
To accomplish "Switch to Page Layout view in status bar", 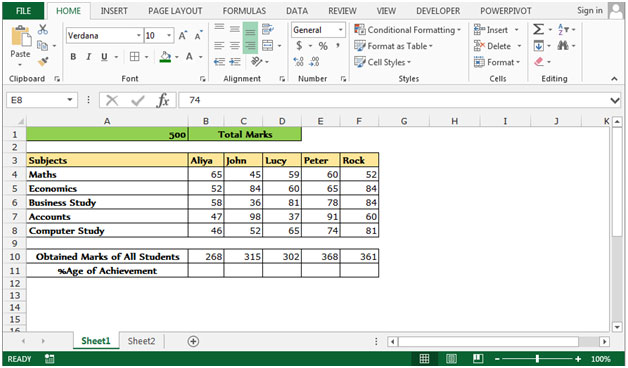I will (x=451, y=359).
